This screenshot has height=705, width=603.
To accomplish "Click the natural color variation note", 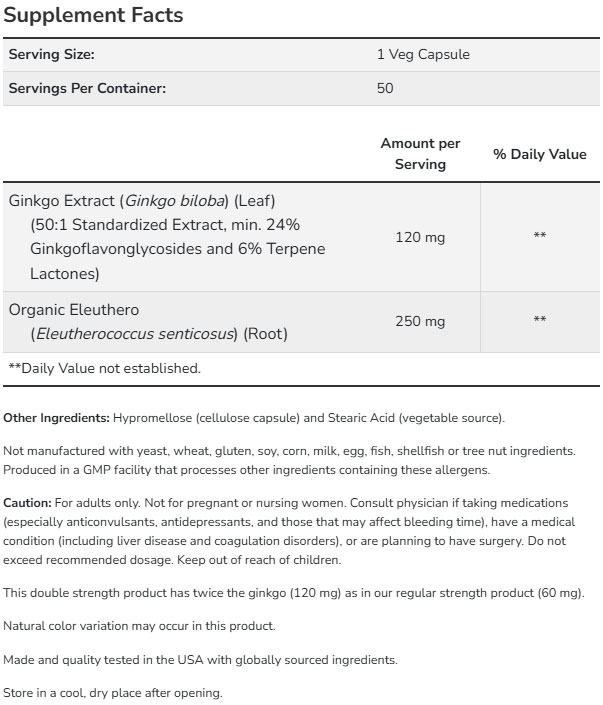I will click(139, 626).
